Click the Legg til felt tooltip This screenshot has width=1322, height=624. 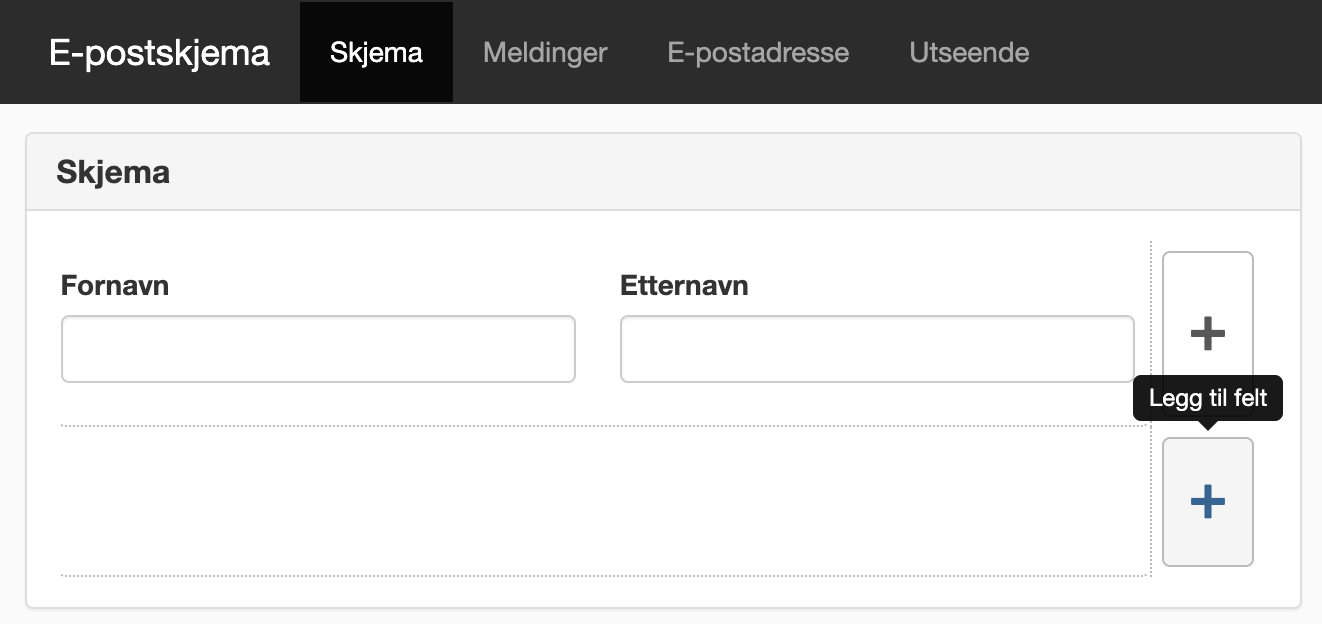coord(1208,398)
